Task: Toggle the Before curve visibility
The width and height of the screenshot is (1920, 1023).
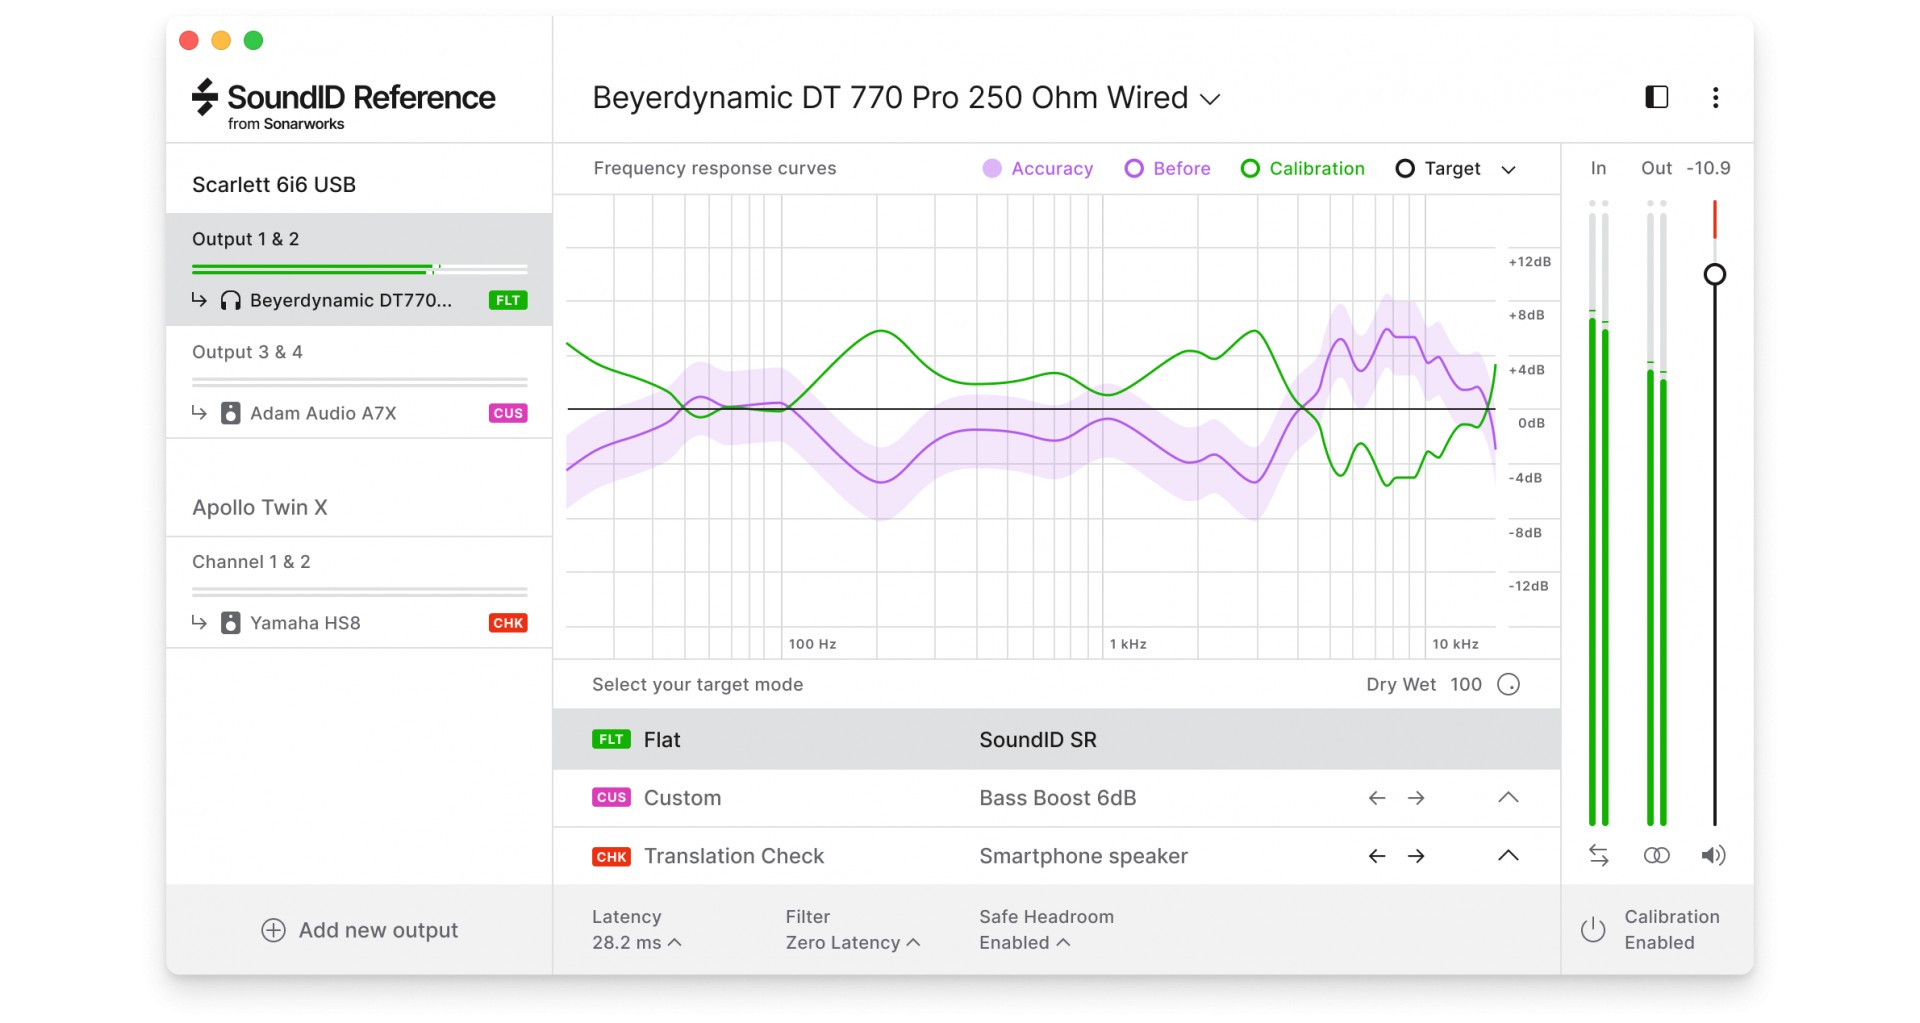Action: tap(1167, 168)
